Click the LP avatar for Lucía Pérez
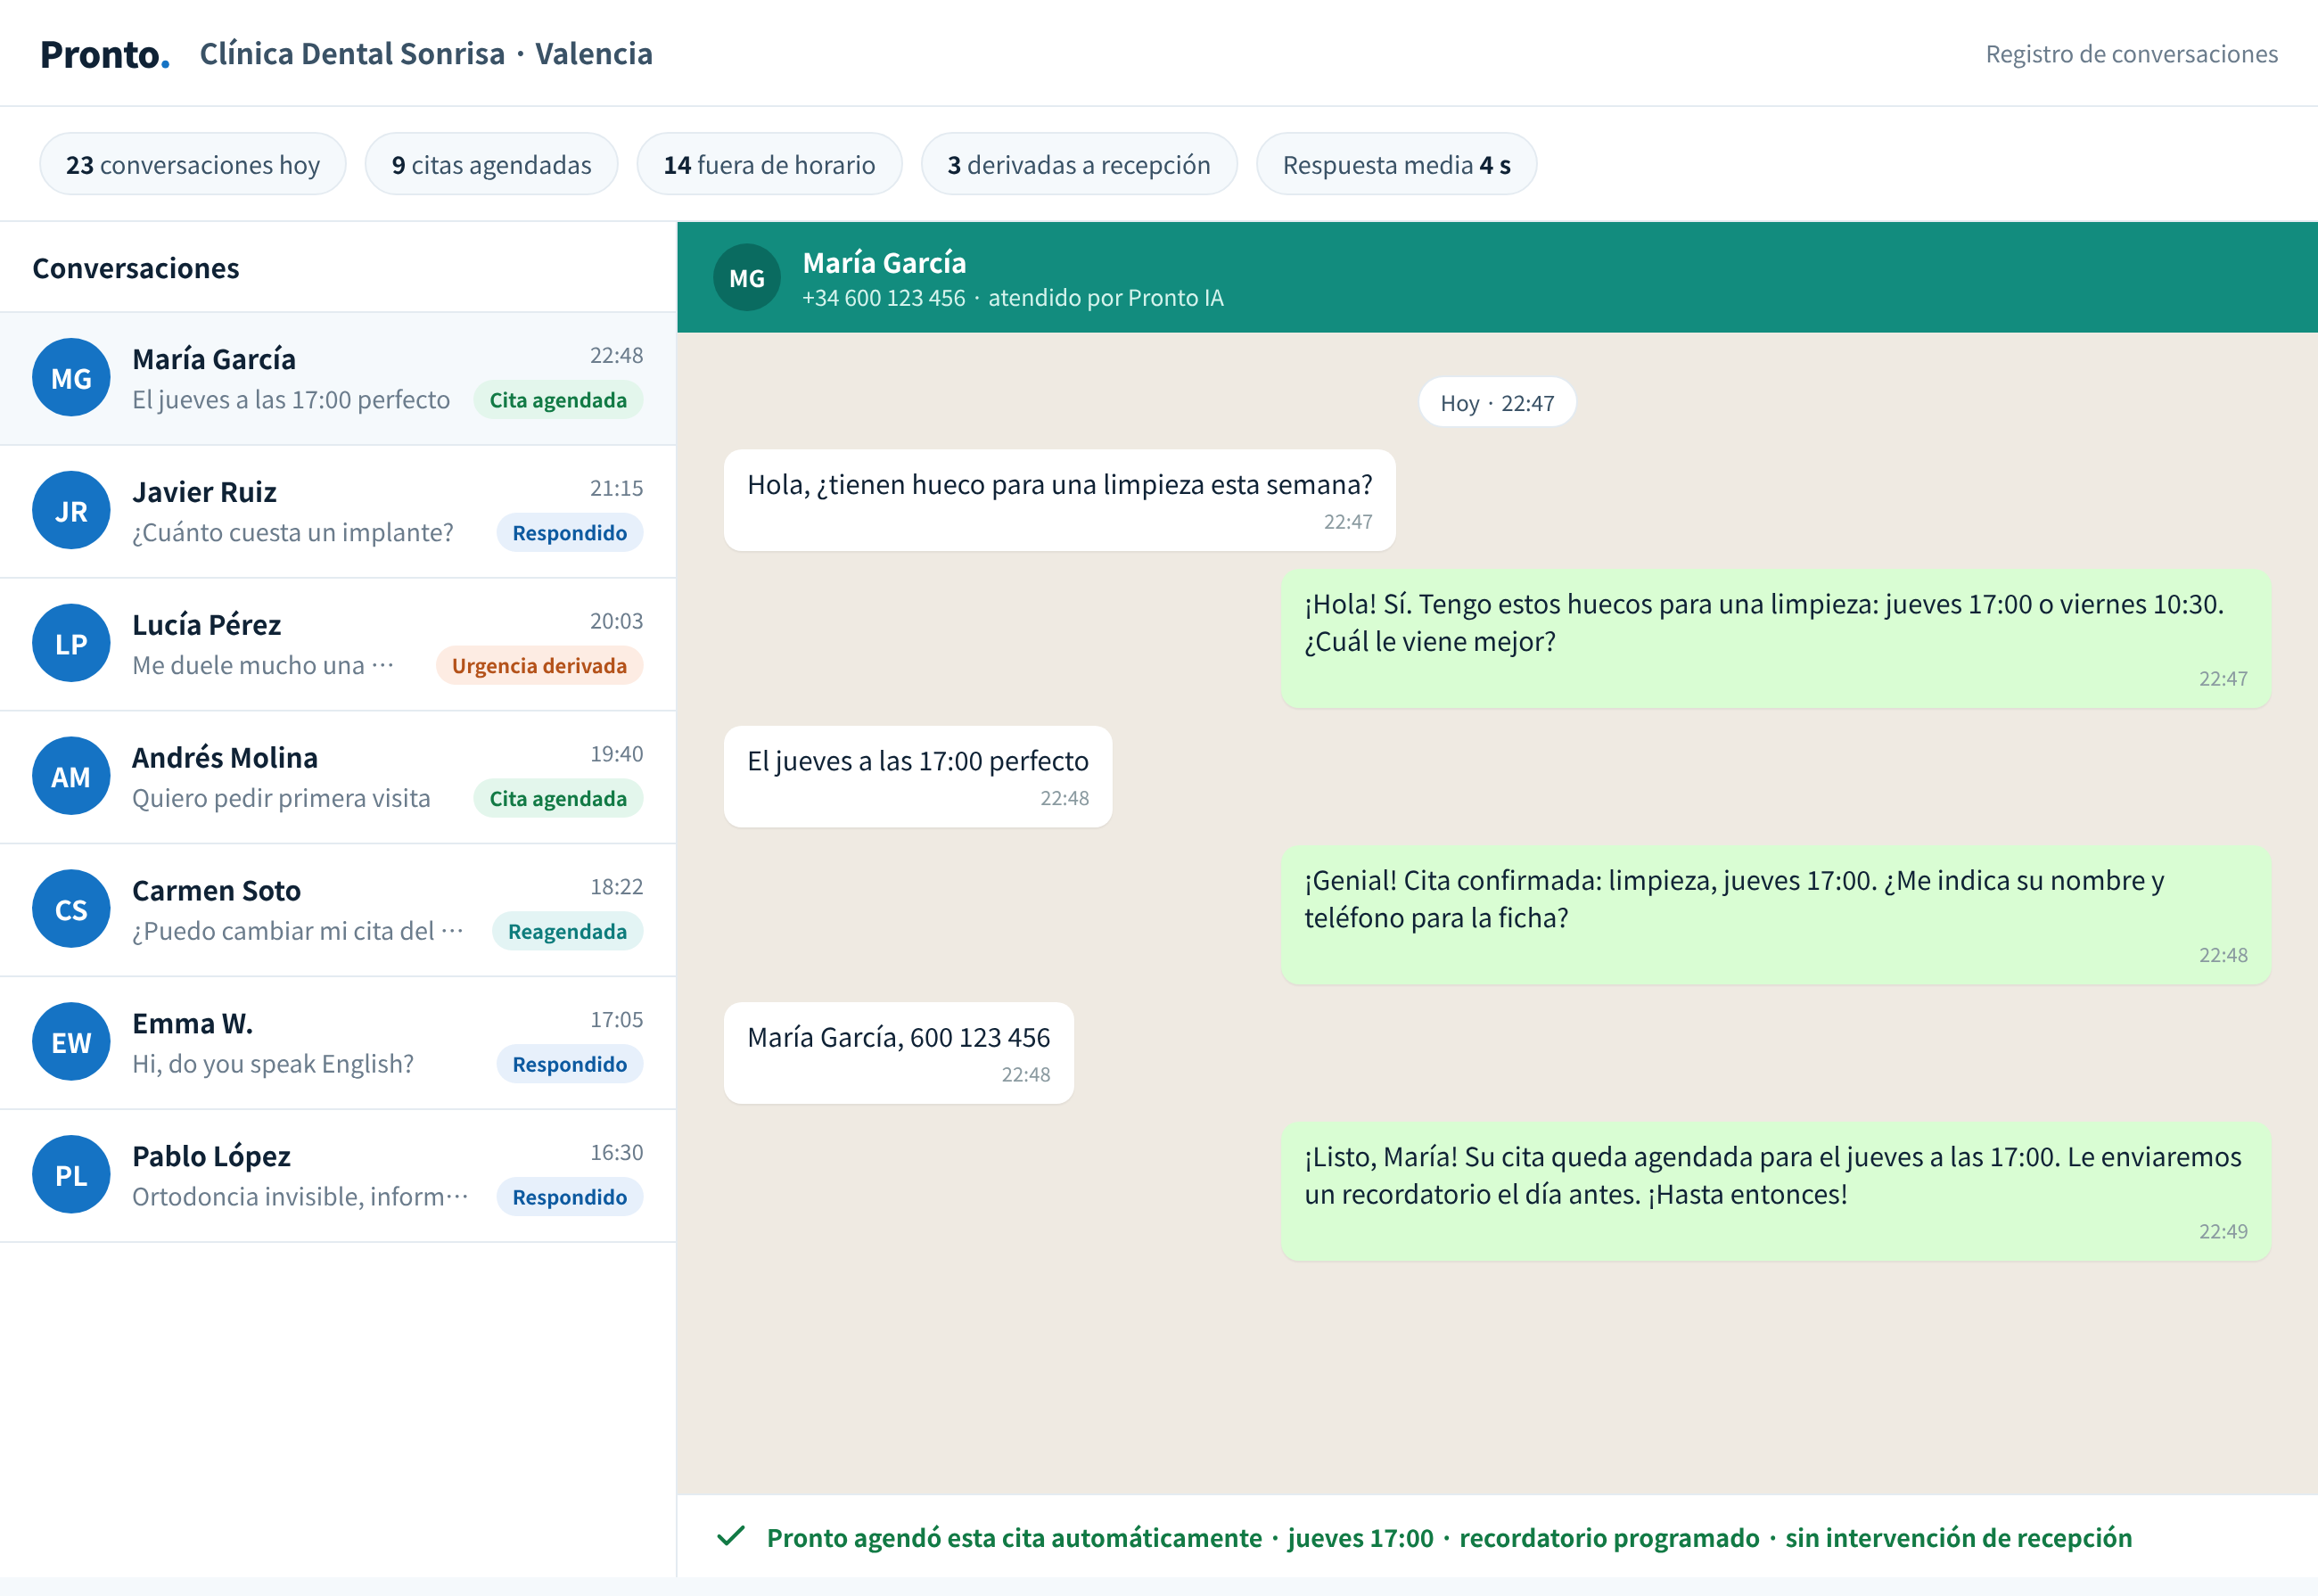2318x1596 pixels. [71, 644]
